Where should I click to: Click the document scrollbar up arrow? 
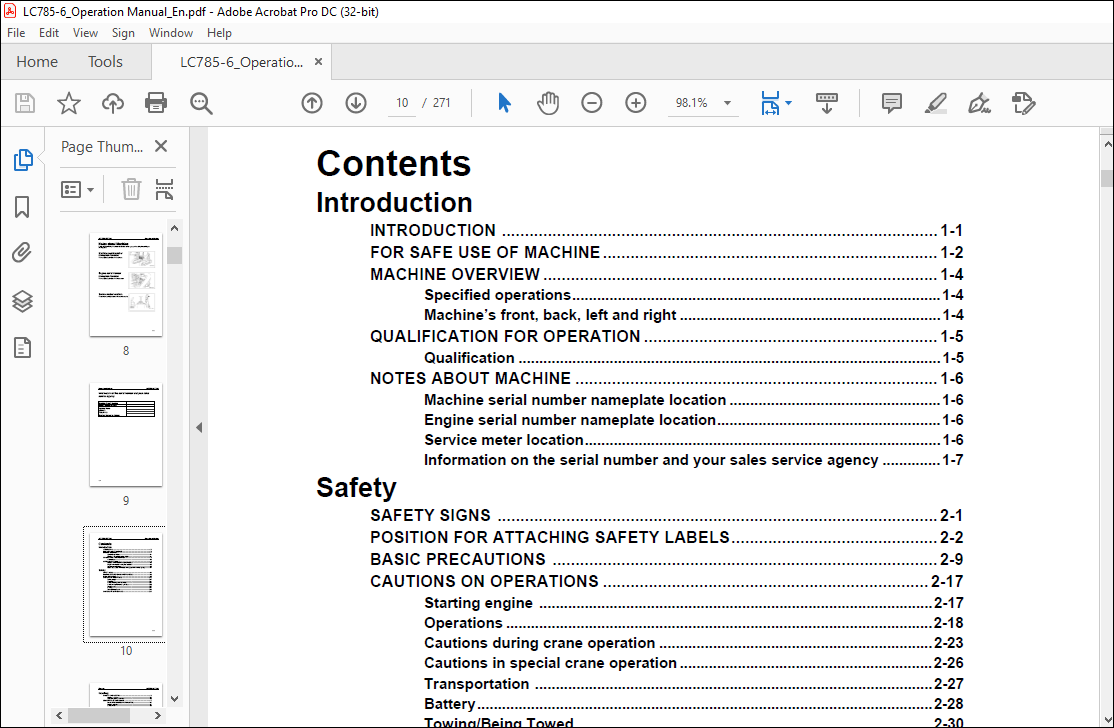point(1107,144)
